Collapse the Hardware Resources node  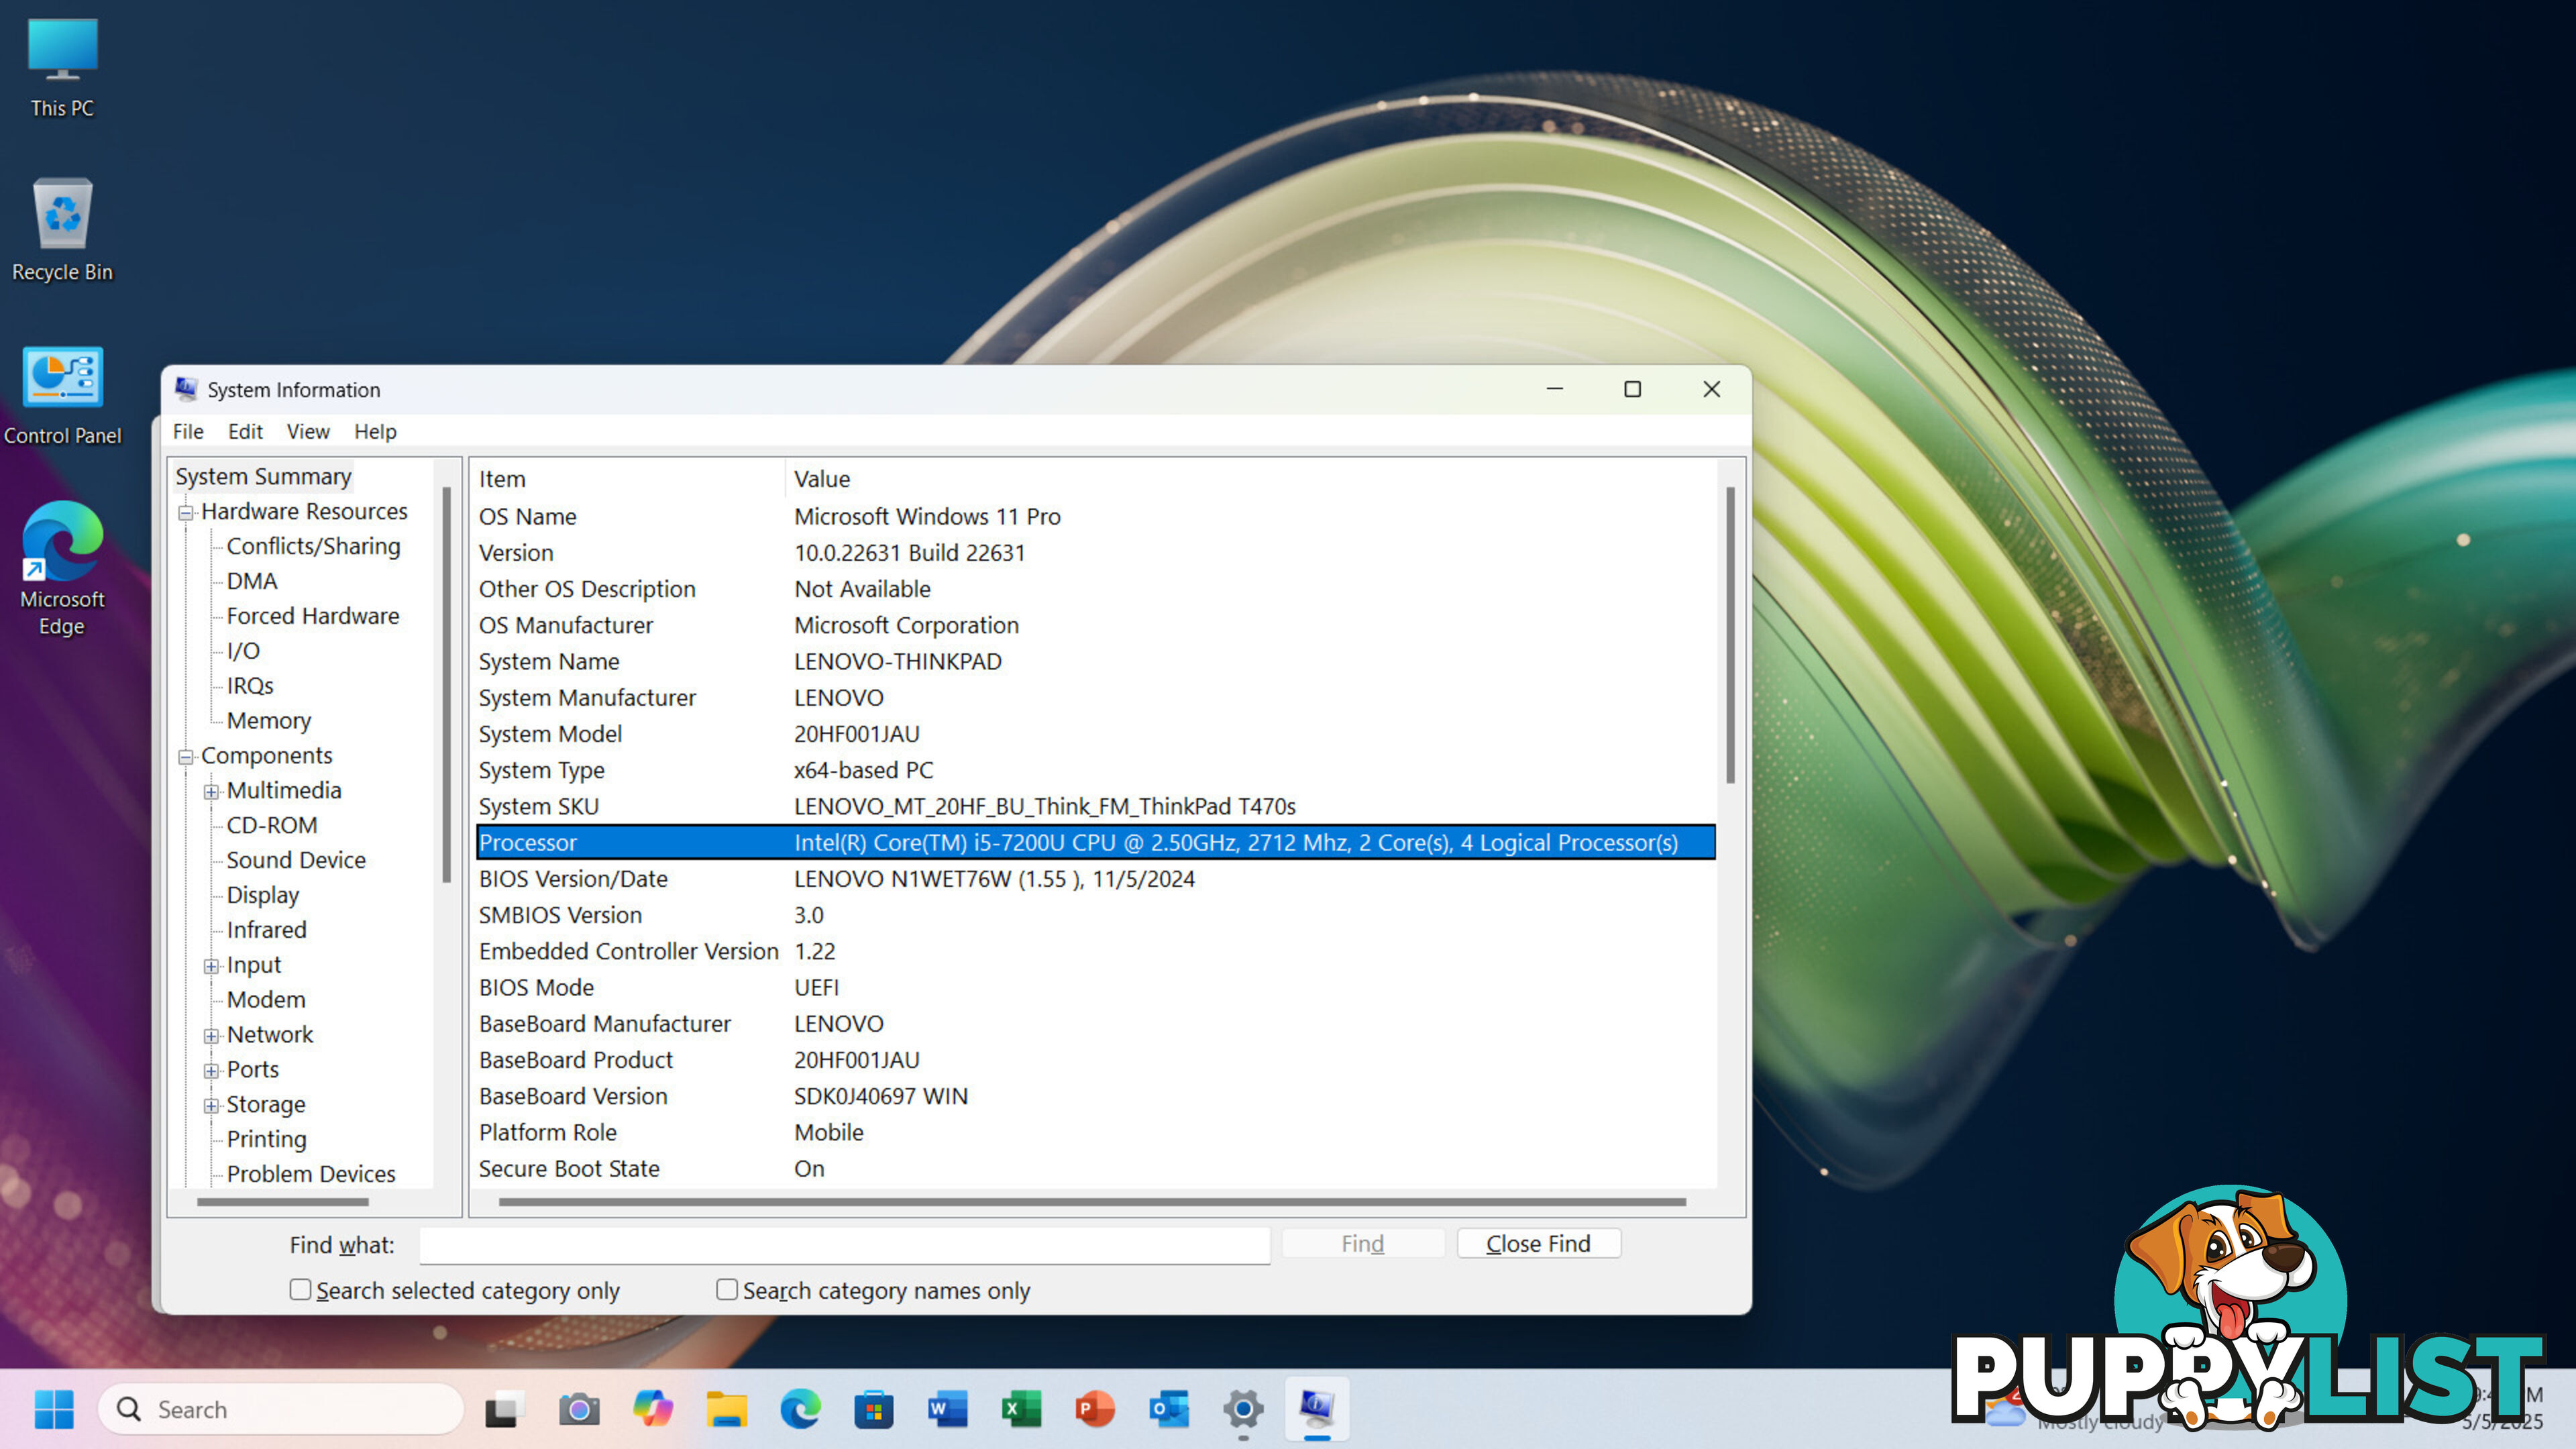186,513
